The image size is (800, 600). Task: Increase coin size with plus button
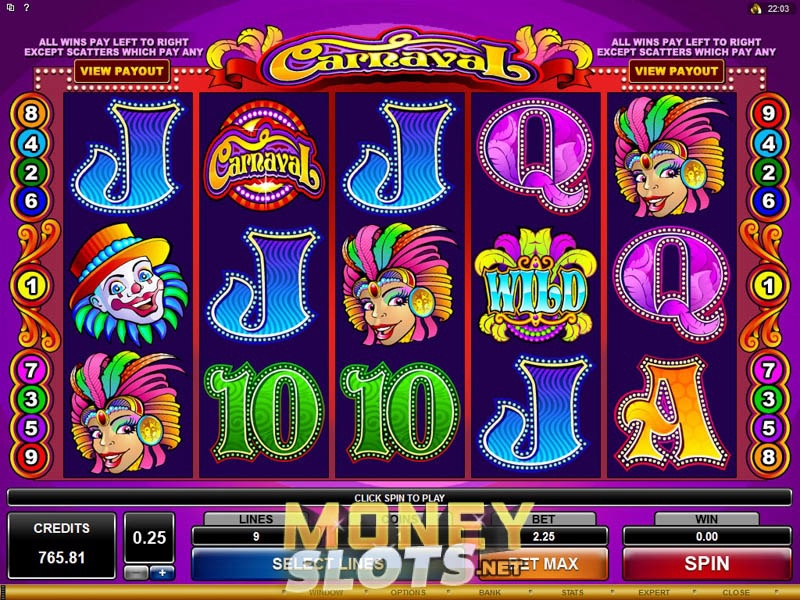(162, 573)
